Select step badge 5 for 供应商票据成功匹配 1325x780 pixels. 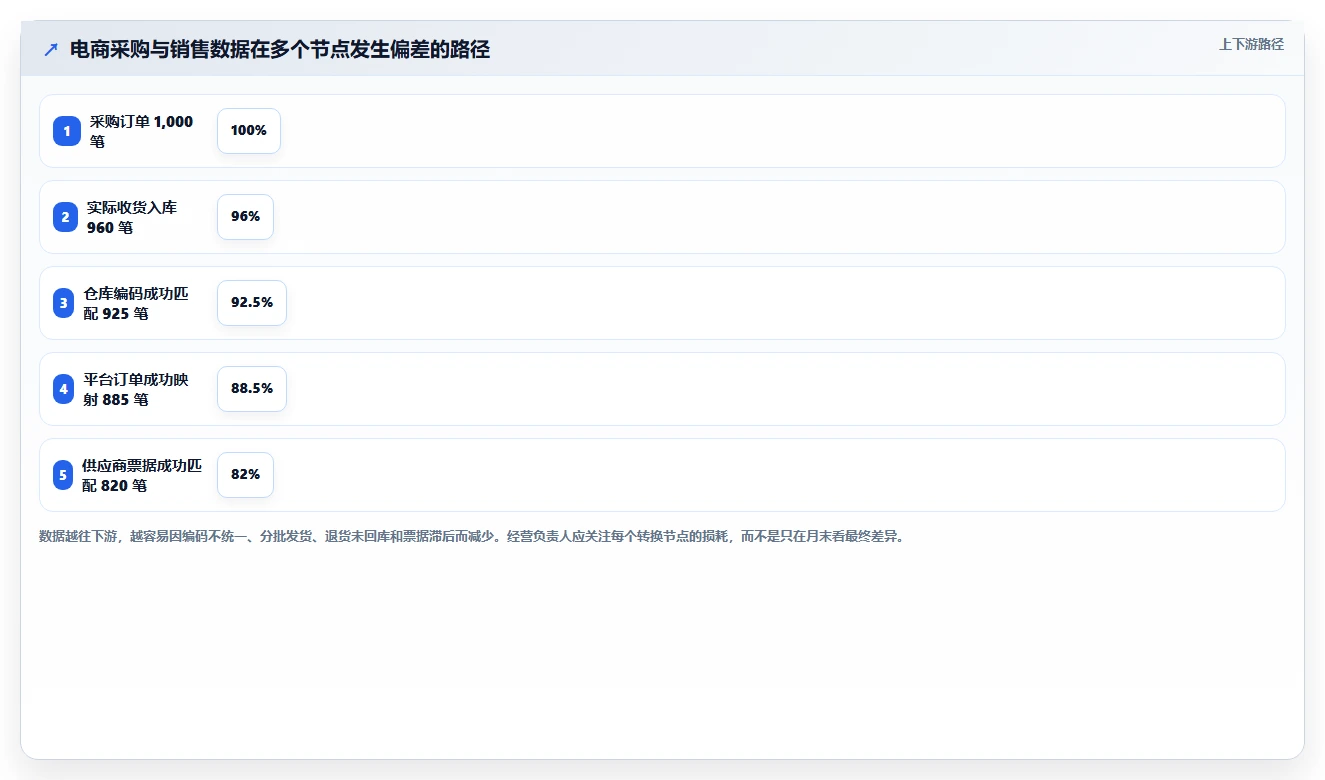(63, 475)
